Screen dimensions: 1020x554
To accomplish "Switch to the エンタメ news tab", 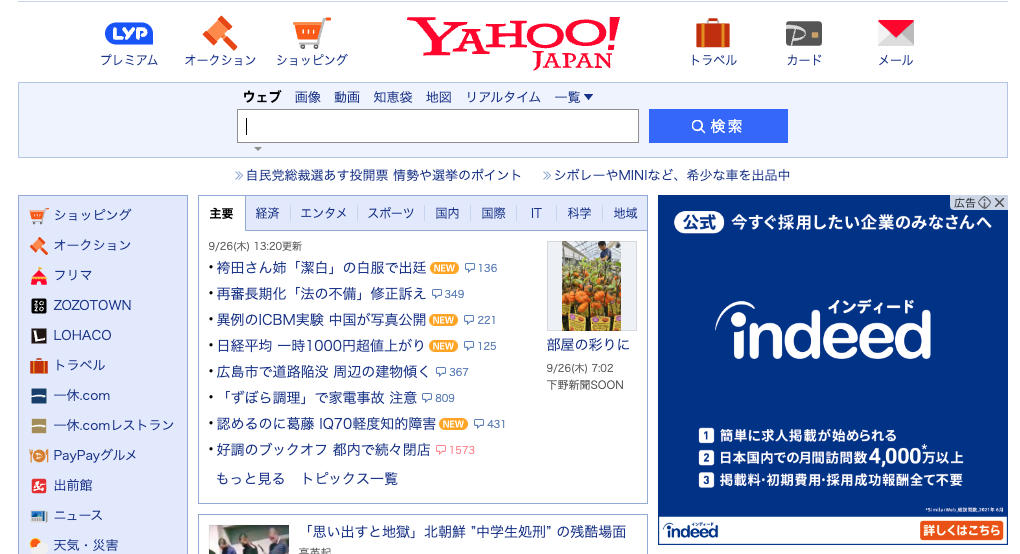I will 323,213.
